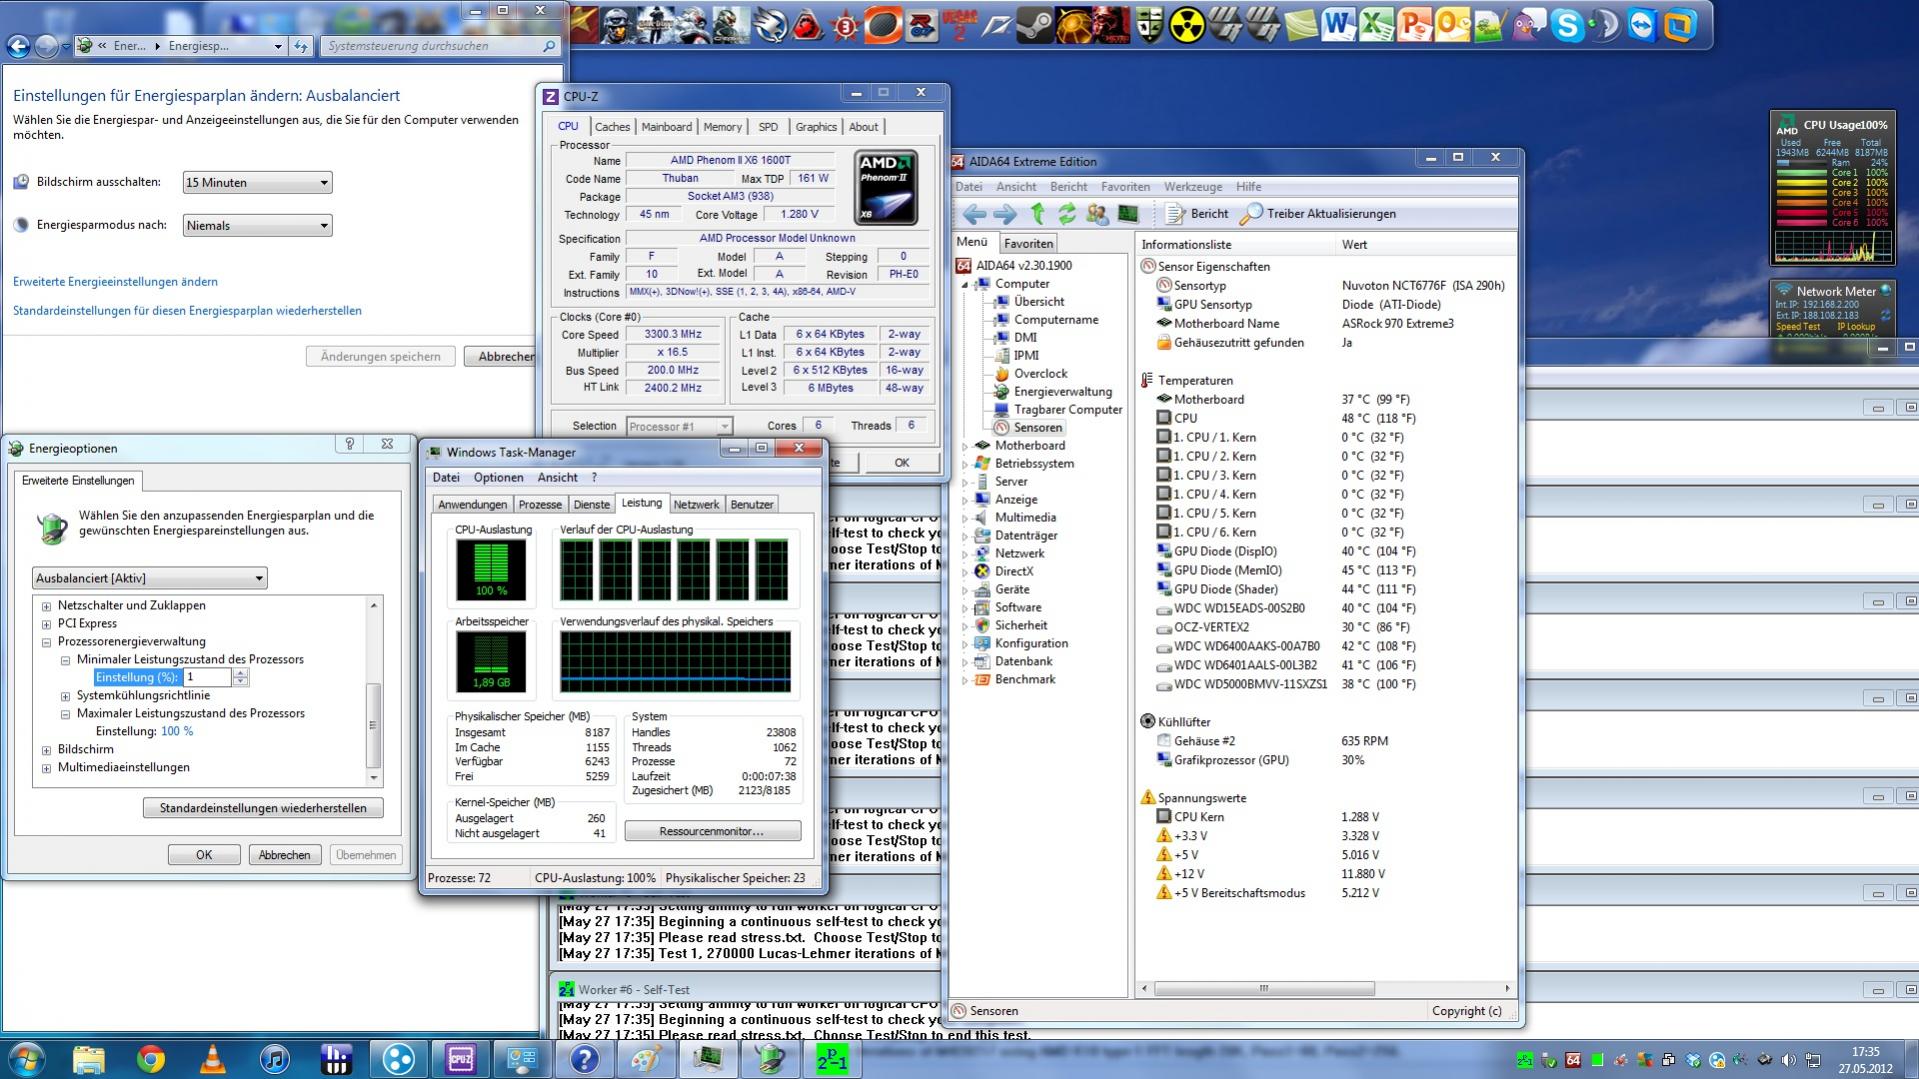Click the CPU-Z icon in the taskbar

point(460,1059)
